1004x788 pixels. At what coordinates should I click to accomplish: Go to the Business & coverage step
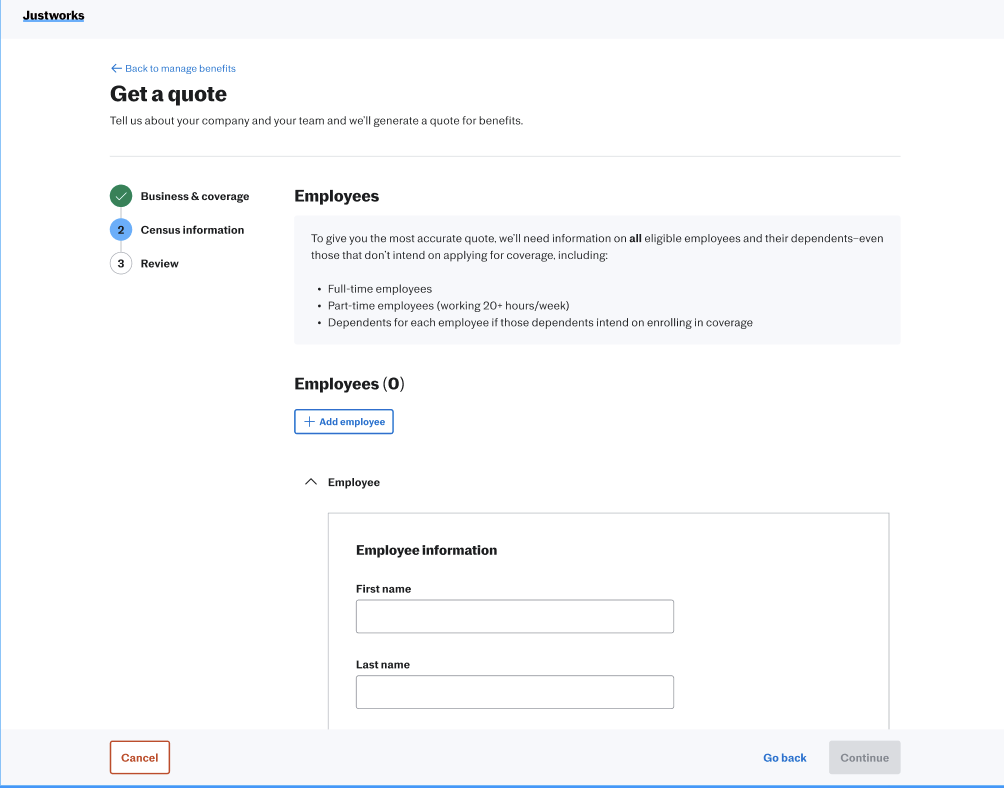click(194, 197)
